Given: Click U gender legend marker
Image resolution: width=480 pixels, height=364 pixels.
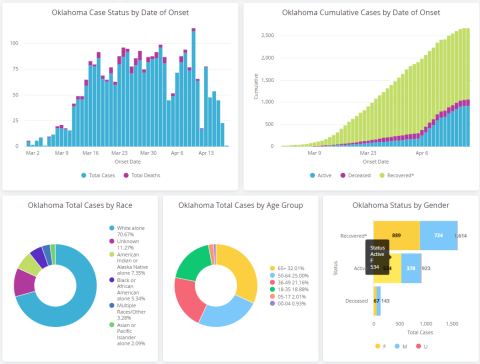Looking at the screenshot, I should [x=418, y=346].
